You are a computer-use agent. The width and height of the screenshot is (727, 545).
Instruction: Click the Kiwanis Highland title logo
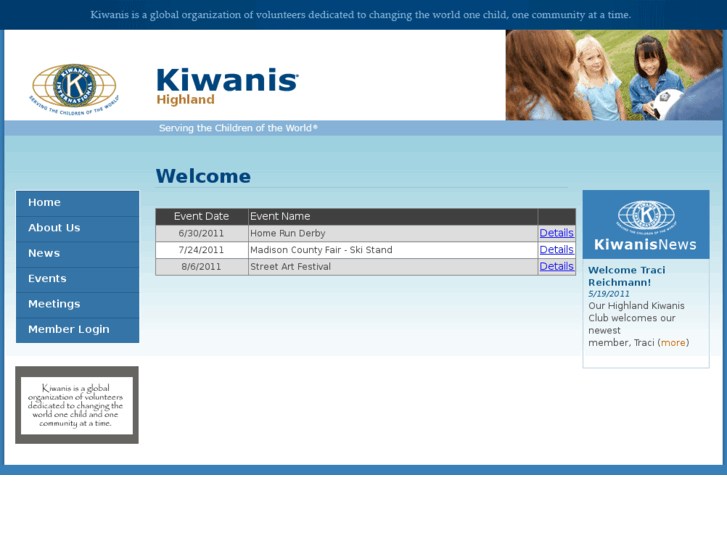tap(227, 86)
